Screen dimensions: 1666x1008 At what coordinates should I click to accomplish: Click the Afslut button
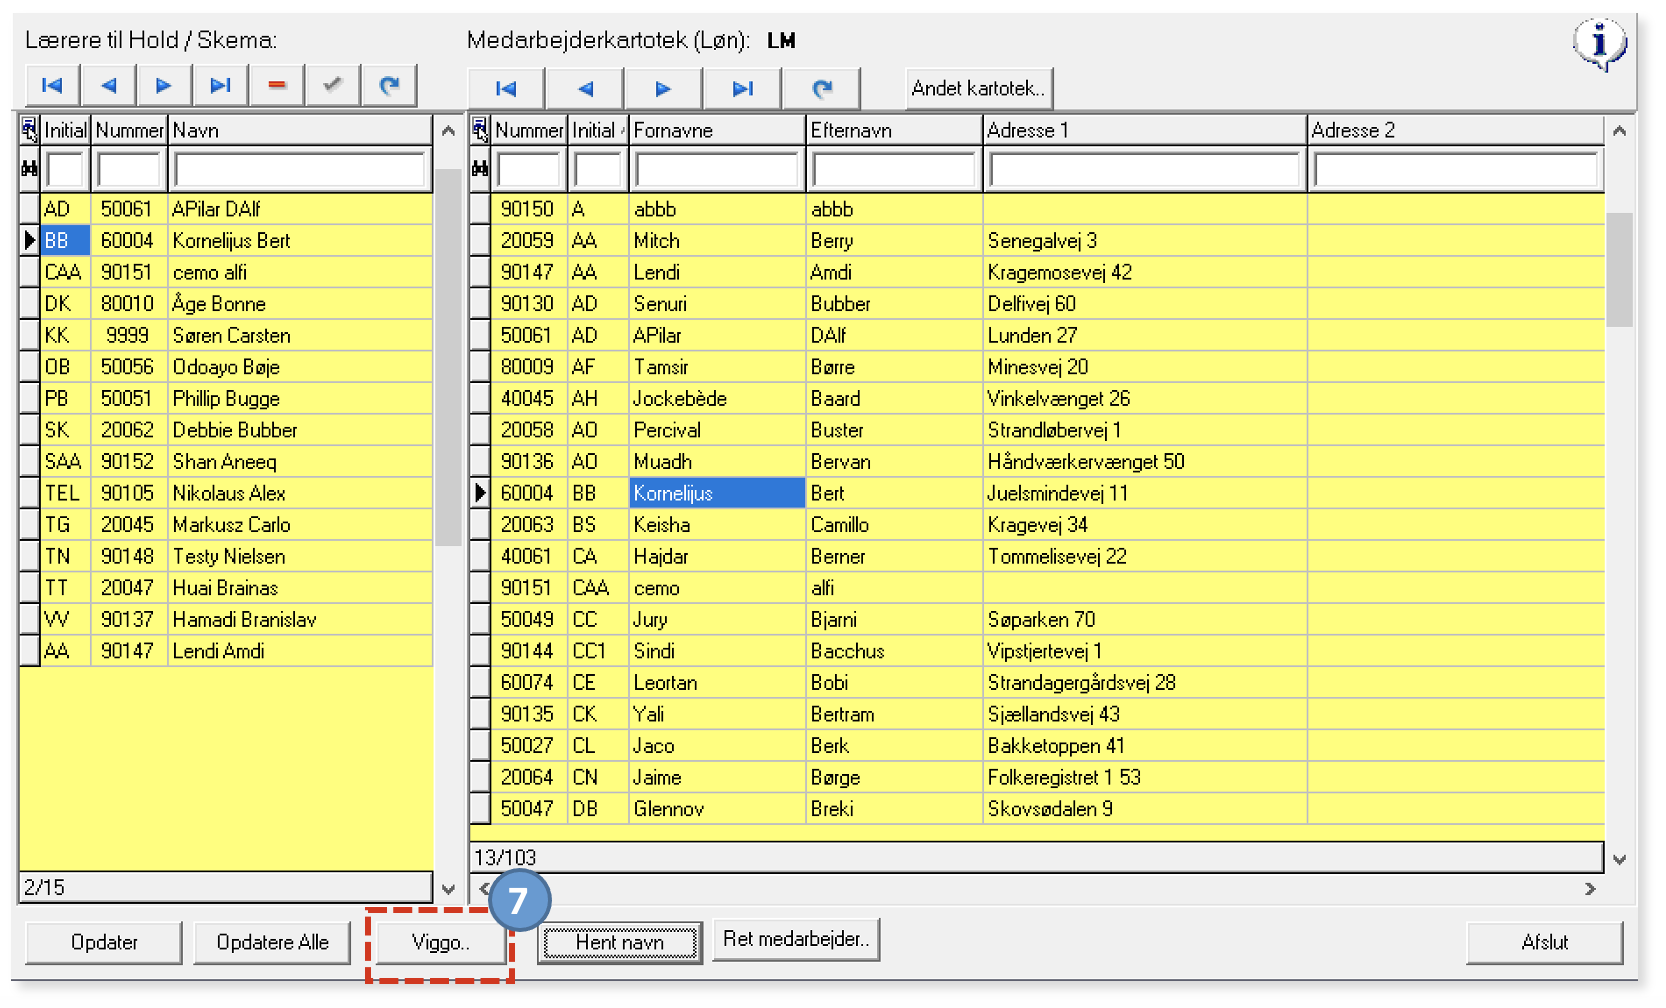point(1544,942)
